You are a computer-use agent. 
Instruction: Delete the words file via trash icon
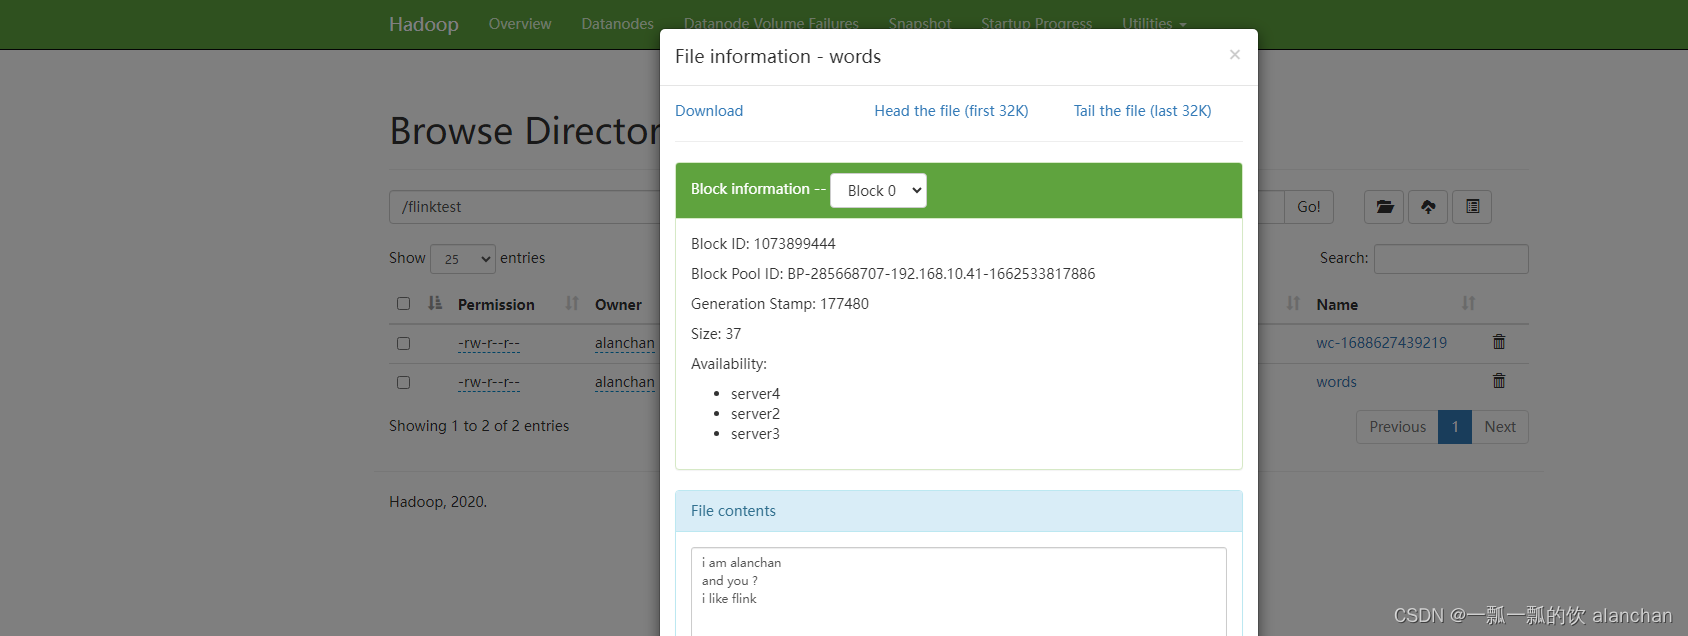[1499, 381]
